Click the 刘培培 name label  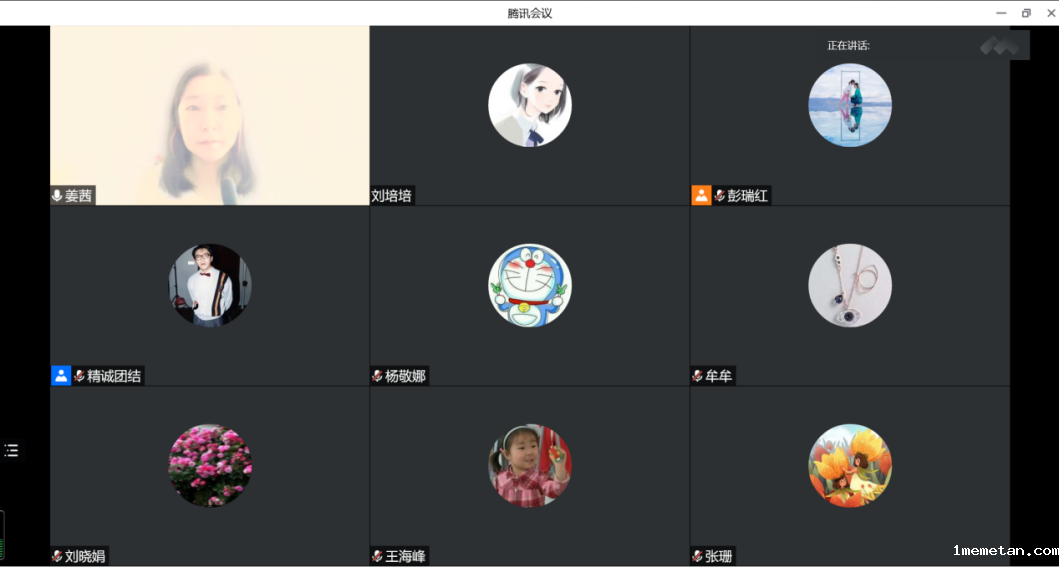click(392, 196)
